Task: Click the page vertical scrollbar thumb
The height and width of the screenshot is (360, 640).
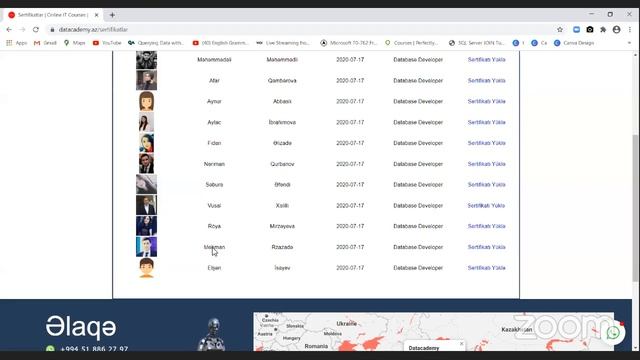Action: (x=636, y=208)
